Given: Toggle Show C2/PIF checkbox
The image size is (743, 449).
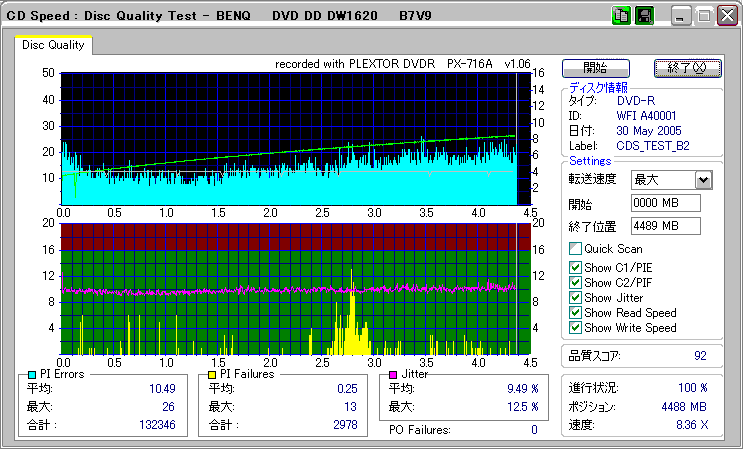Looking at the screenshot, I should point(575,282).
